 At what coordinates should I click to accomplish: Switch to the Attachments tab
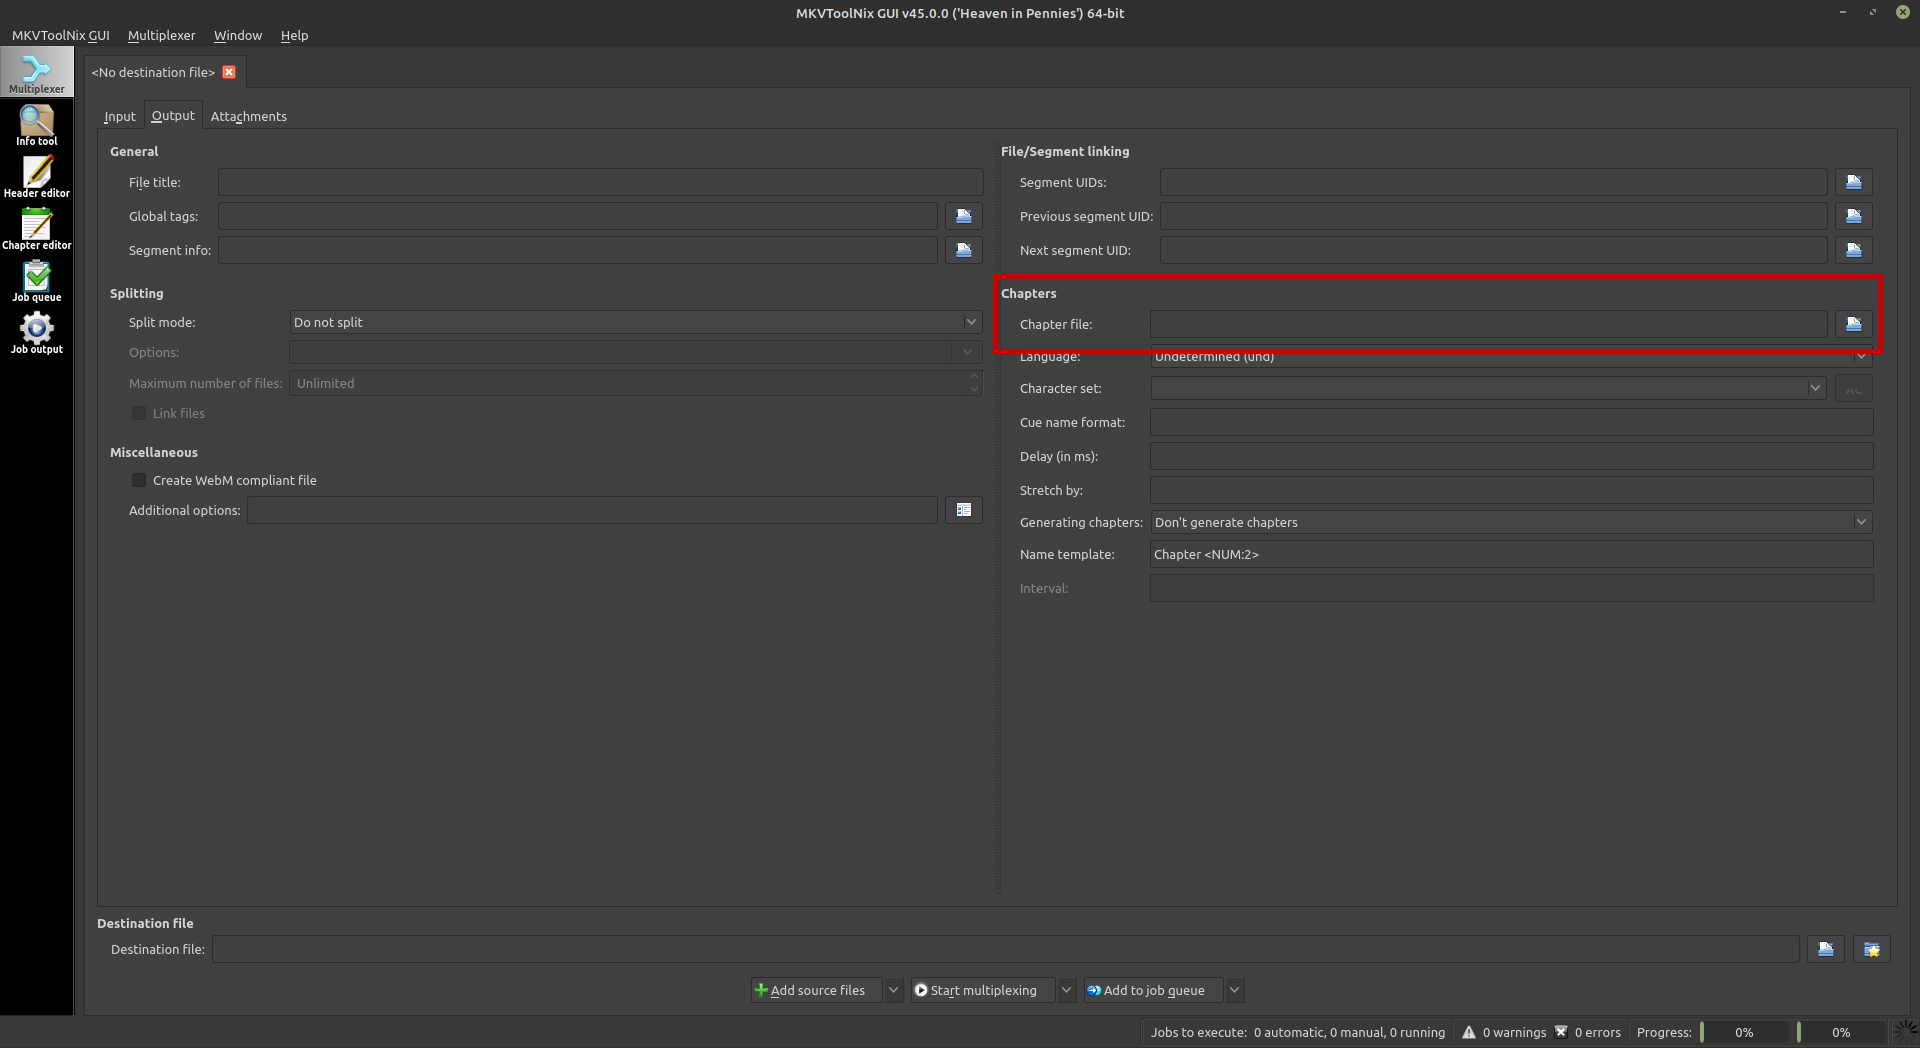pyautogui.click(x=249, y=116)
